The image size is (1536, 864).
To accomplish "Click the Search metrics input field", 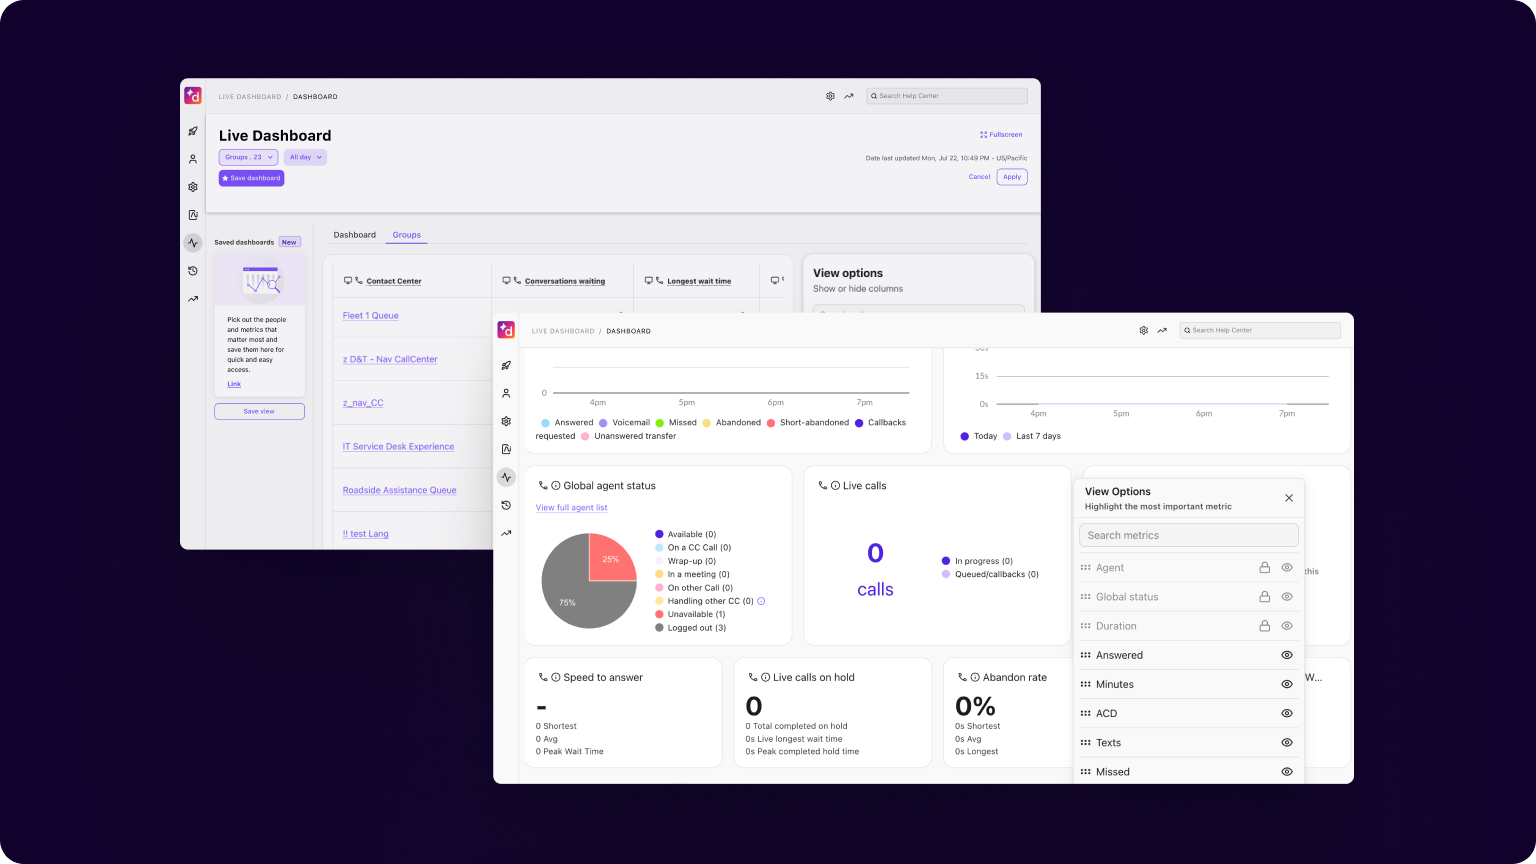I will click(x=1188, y=535).
